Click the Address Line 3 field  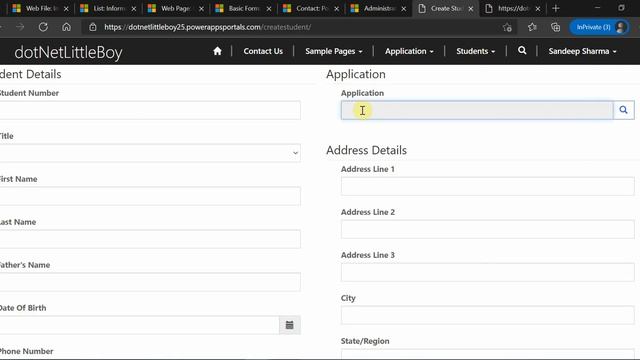click(x=488, y=272)
